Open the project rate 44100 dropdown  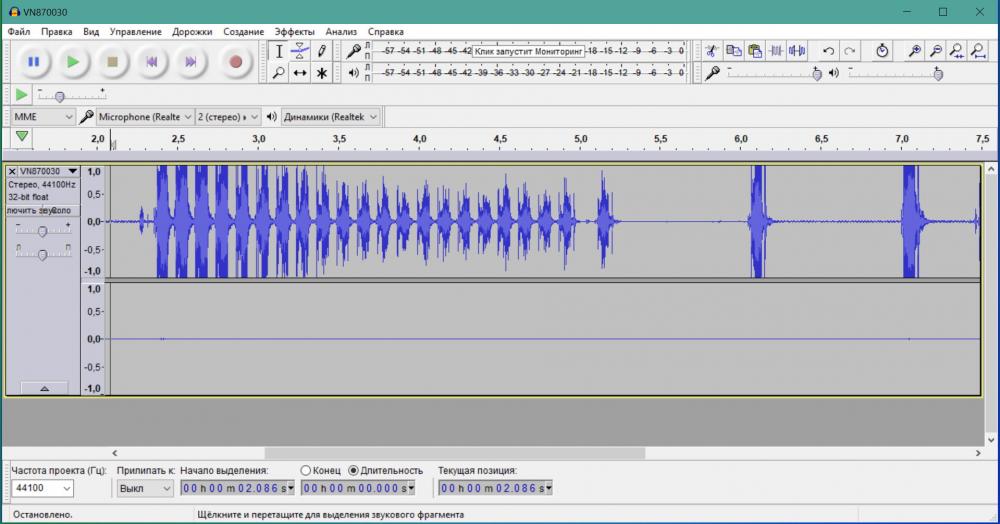pos(42,488)
